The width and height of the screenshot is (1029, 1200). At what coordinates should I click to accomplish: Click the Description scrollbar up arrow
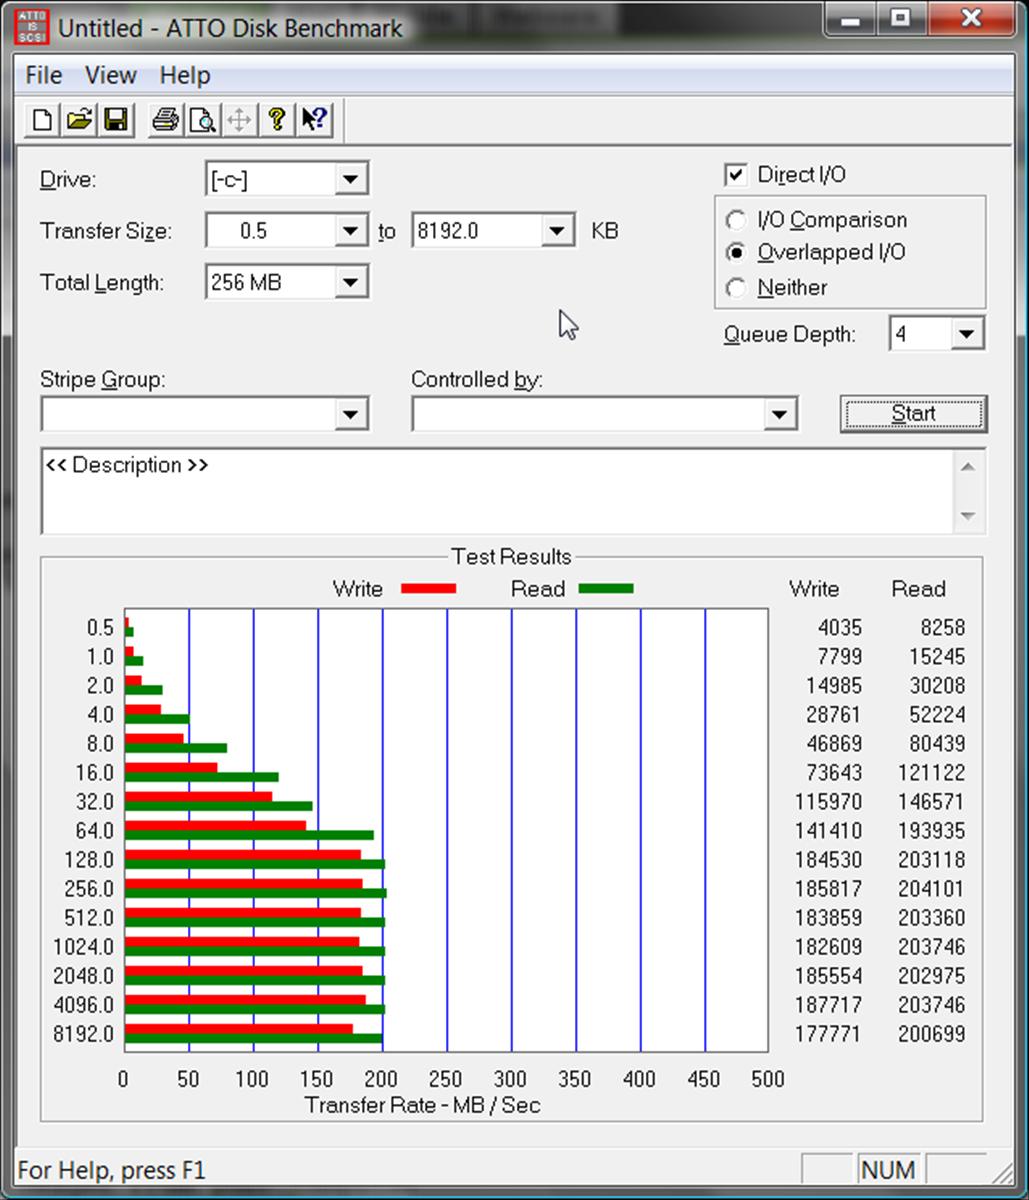coord(967,467)
